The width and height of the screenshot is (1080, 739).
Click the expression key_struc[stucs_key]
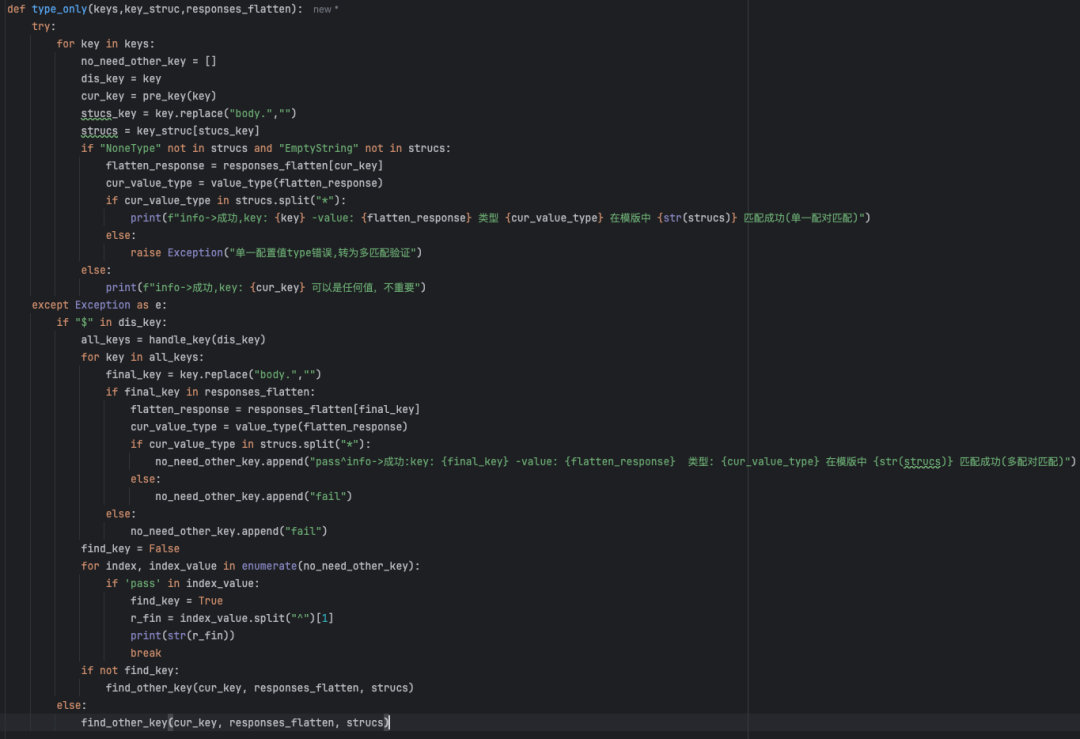198,131
